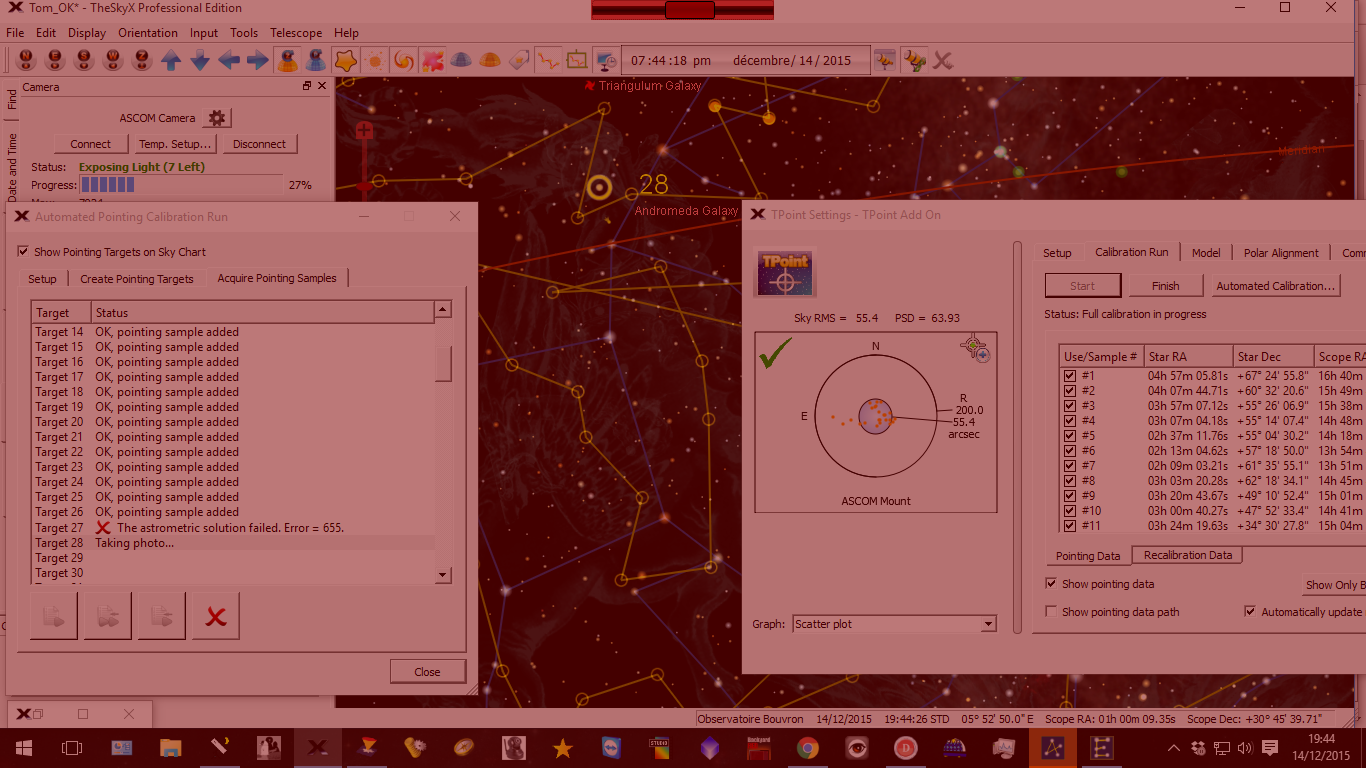The image size is (1366, 768).
Task: Open Chrome from the taskbar
Action: pyautogui.click(x=807, y=748)
